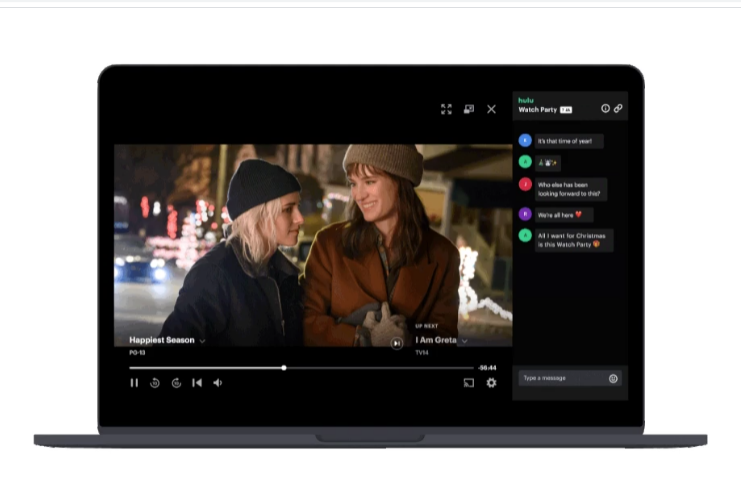Click the TV14 rating label
The width and height of the screenshot is (741, 486).
[x=422, y=353]
